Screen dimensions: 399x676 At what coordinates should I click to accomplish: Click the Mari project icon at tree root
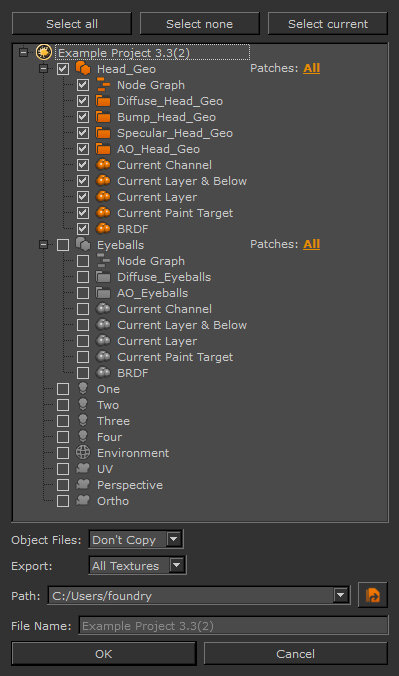44,52
